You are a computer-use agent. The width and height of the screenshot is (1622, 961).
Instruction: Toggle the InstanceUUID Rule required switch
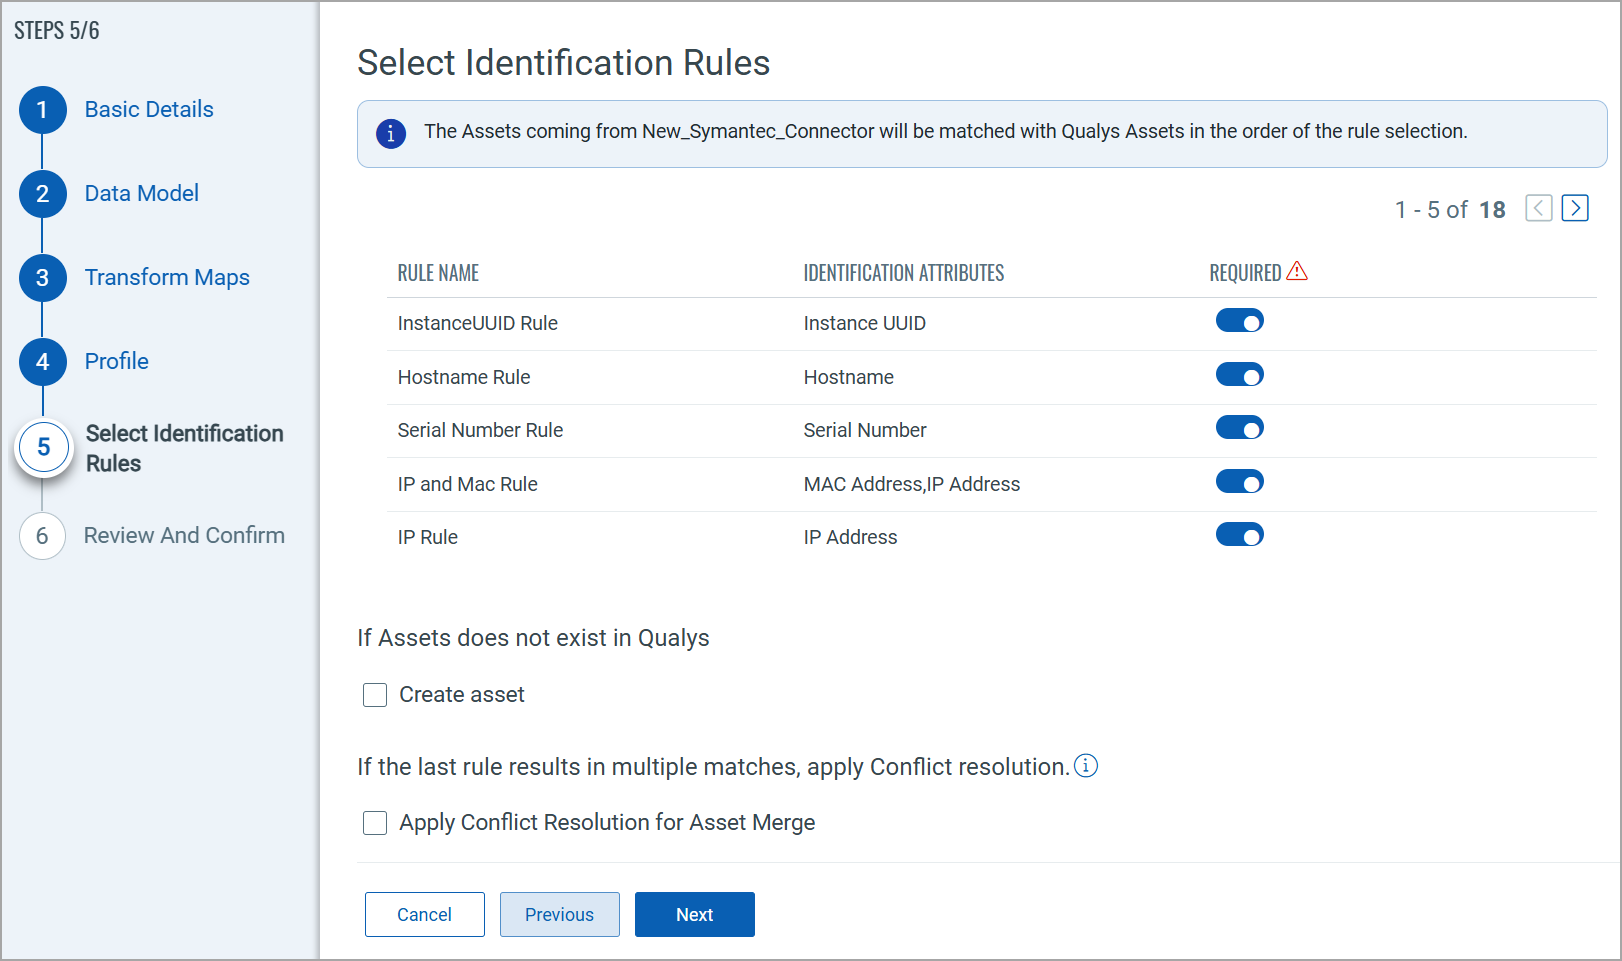1239,321
